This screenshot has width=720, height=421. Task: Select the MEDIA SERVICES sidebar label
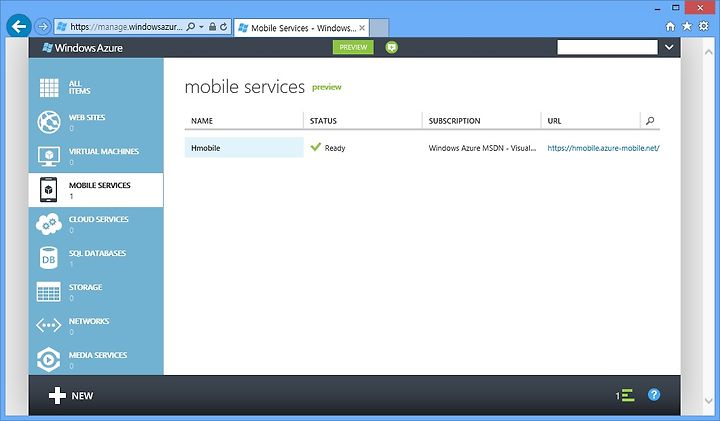click(98, 355)
